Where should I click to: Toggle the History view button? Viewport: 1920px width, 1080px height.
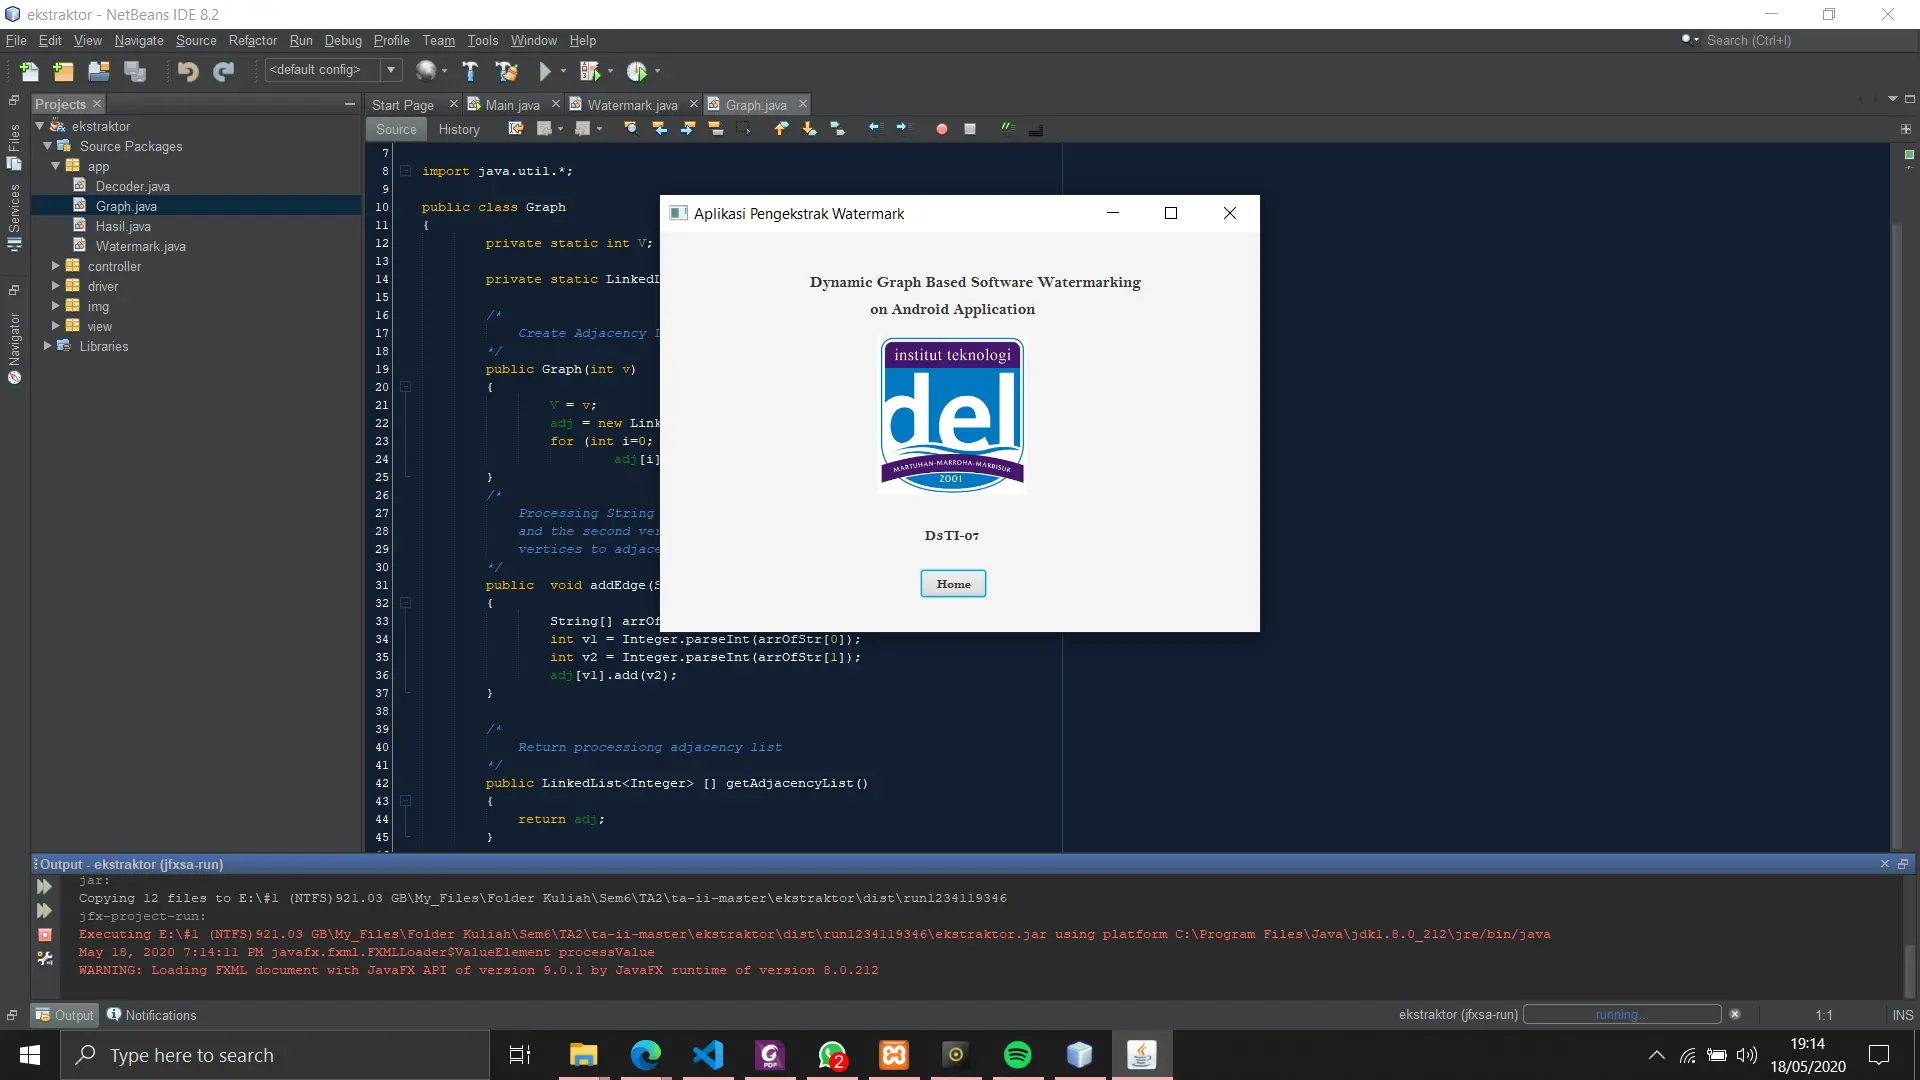pos(459,129)
